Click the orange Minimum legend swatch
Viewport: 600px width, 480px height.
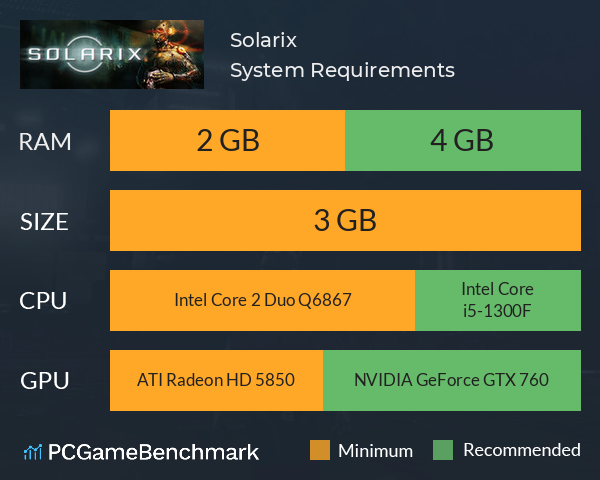pos(320,450)
